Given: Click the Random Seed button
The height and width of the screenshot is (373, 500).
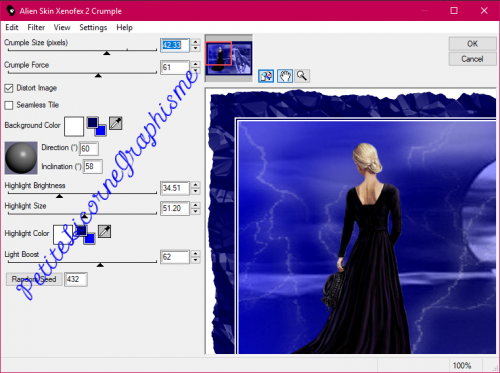Looking at the screenshot, I should [34, 279].
